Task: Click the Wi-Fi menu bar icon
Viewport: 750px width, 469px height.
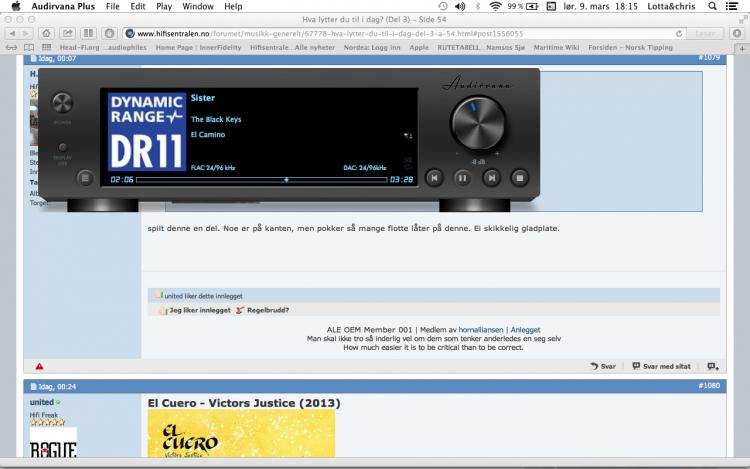Action: point(496,6)
